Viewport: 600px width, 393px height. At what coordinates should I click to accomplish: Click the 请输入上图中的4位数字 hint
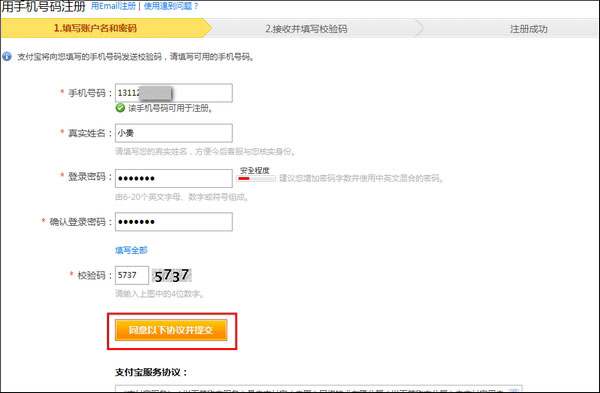pos(160,294)
